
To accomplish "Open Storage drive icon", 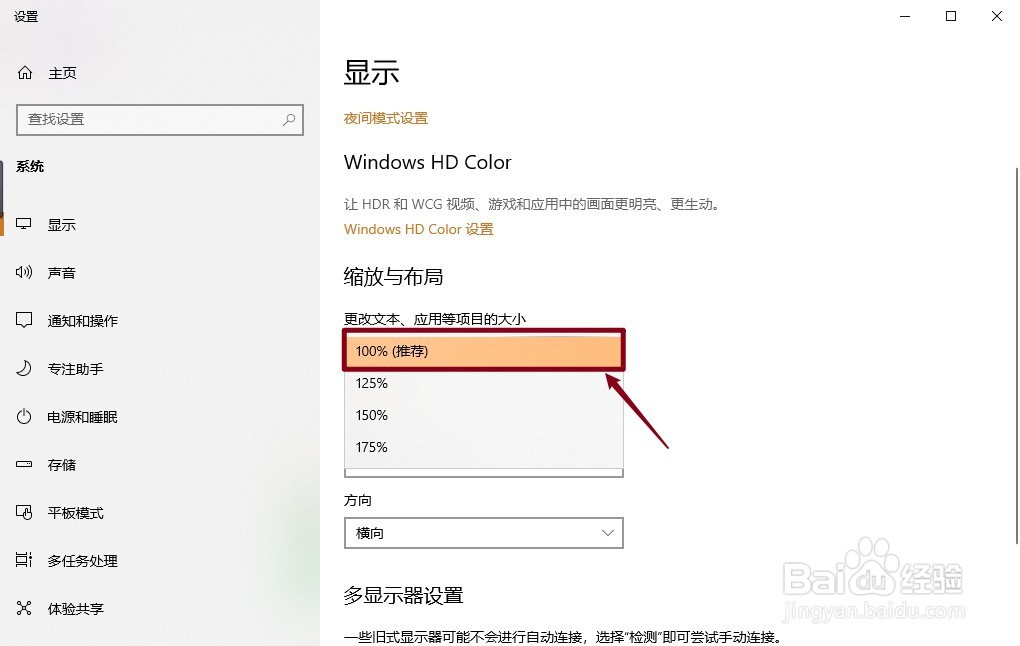I will pos(25,465).
